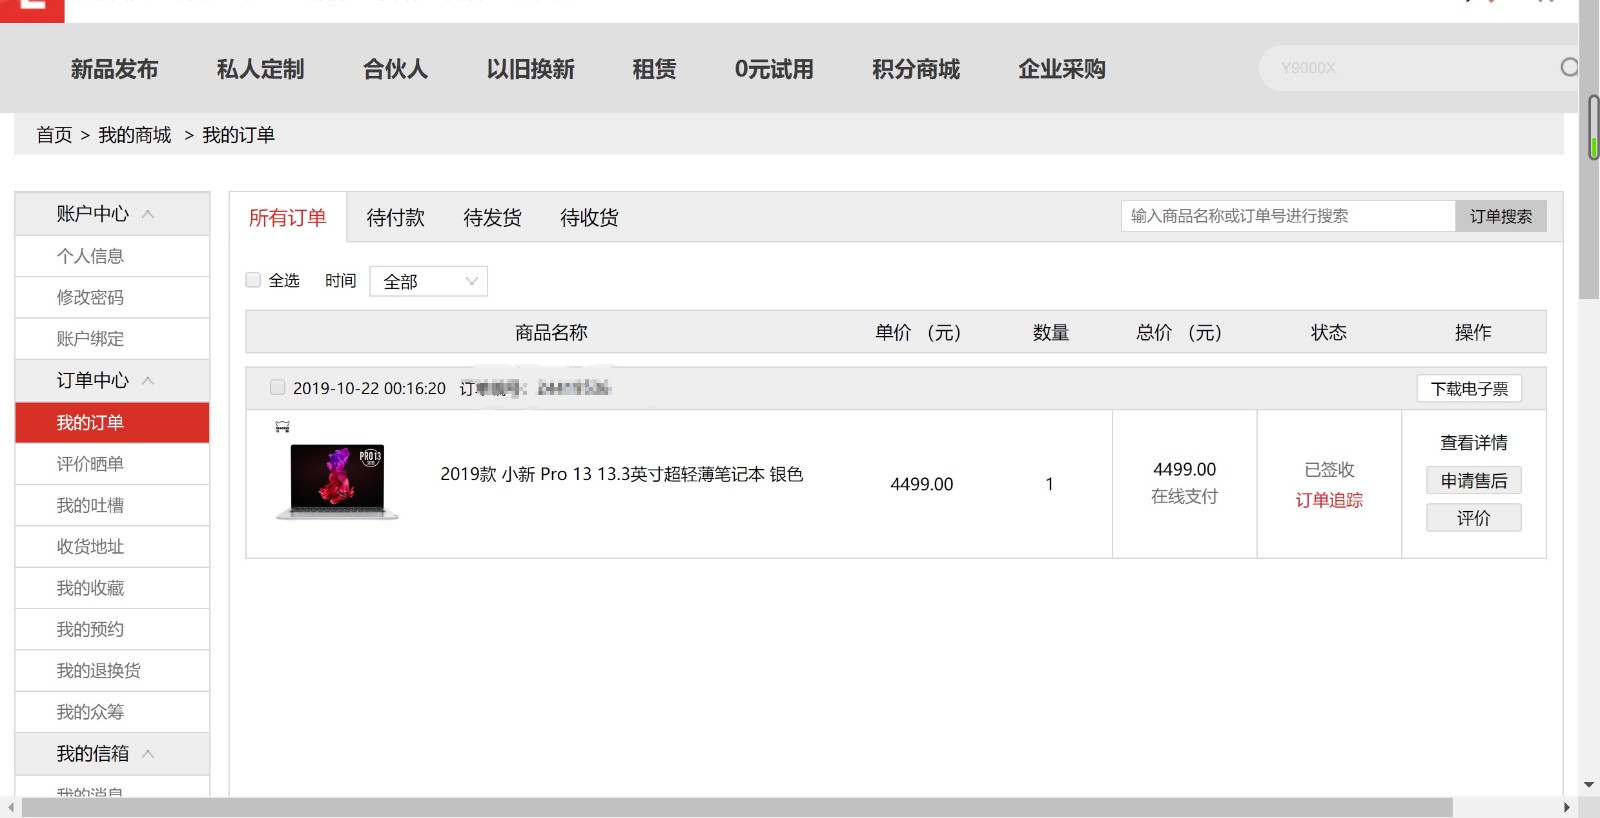The width and height of the screenshot is (1600, 818).
Task: Collapse the 我的信箱 section
Action: [x=148, y=753]
